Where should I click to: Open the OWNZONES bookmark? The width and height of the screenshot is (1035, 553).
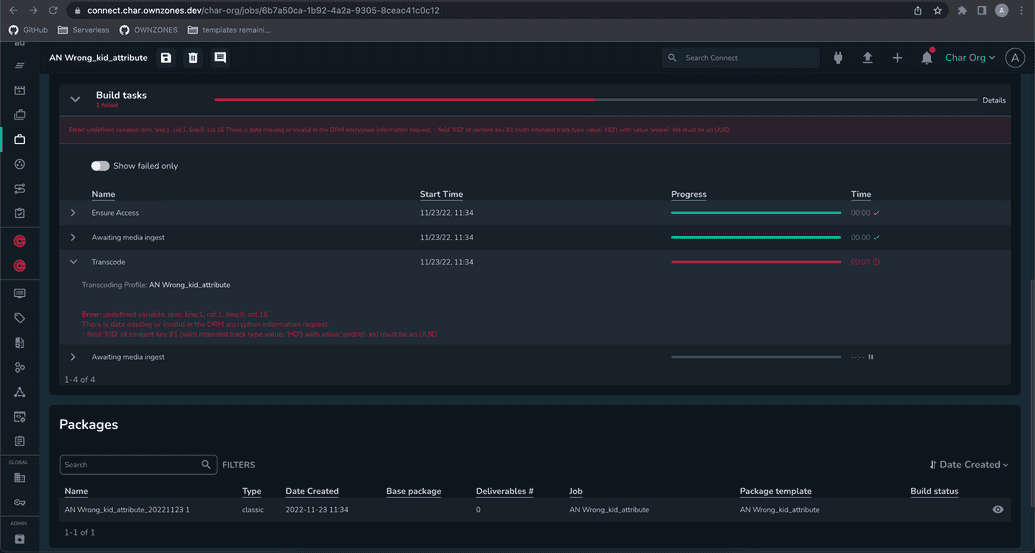[149, 30]
